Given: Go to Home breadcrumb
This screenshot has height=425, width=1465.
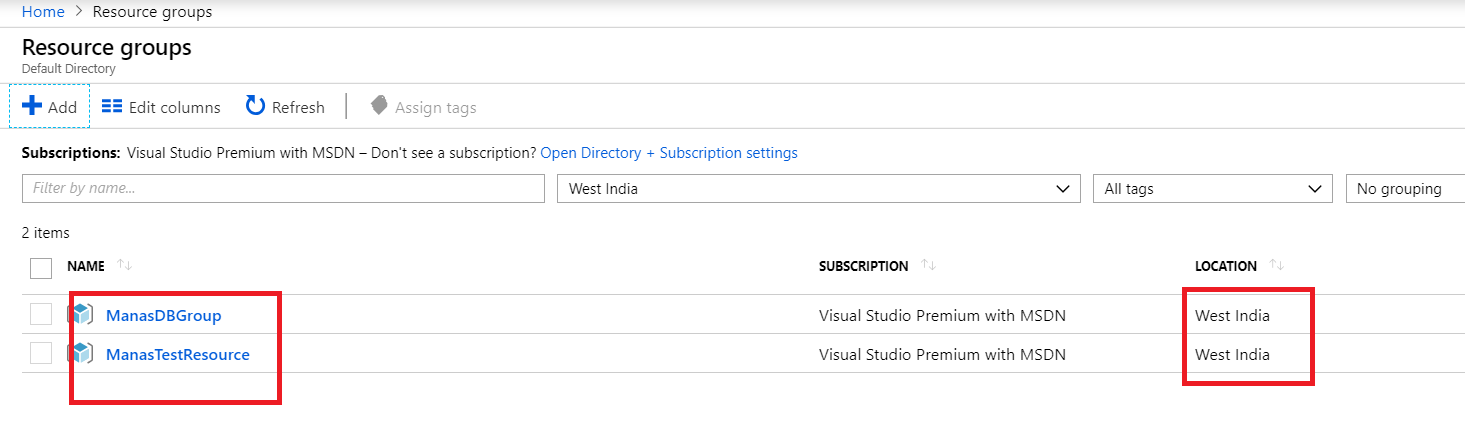Looking at the screenshot, I should 43,12.
